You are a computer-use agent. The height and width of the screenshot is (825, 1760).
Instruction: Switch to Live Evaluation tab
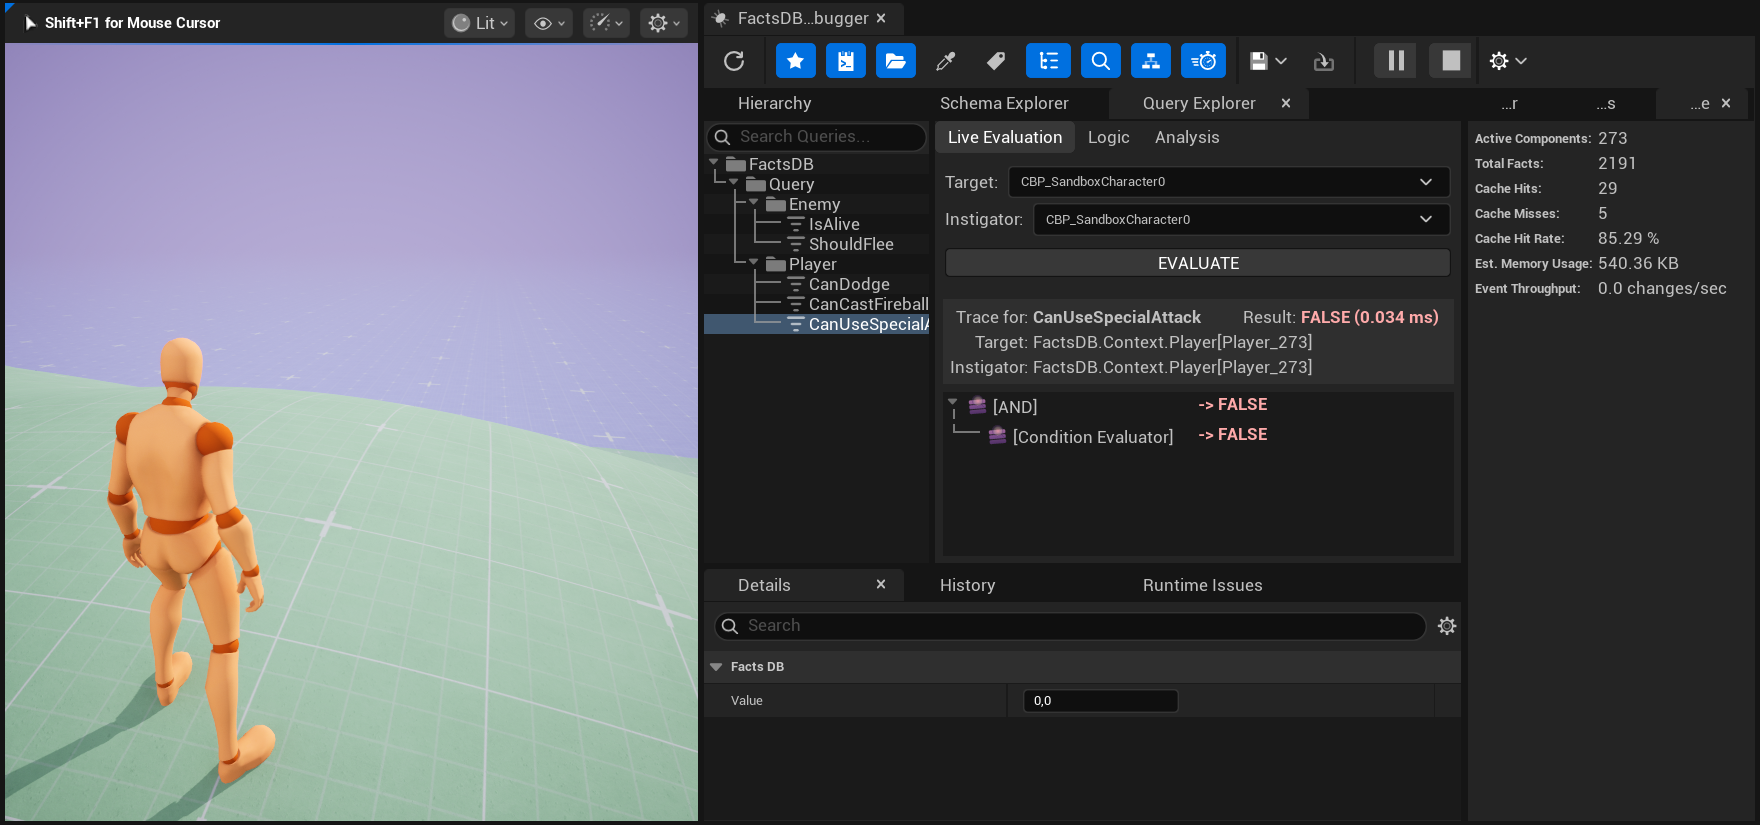(x=1005, y=137)
